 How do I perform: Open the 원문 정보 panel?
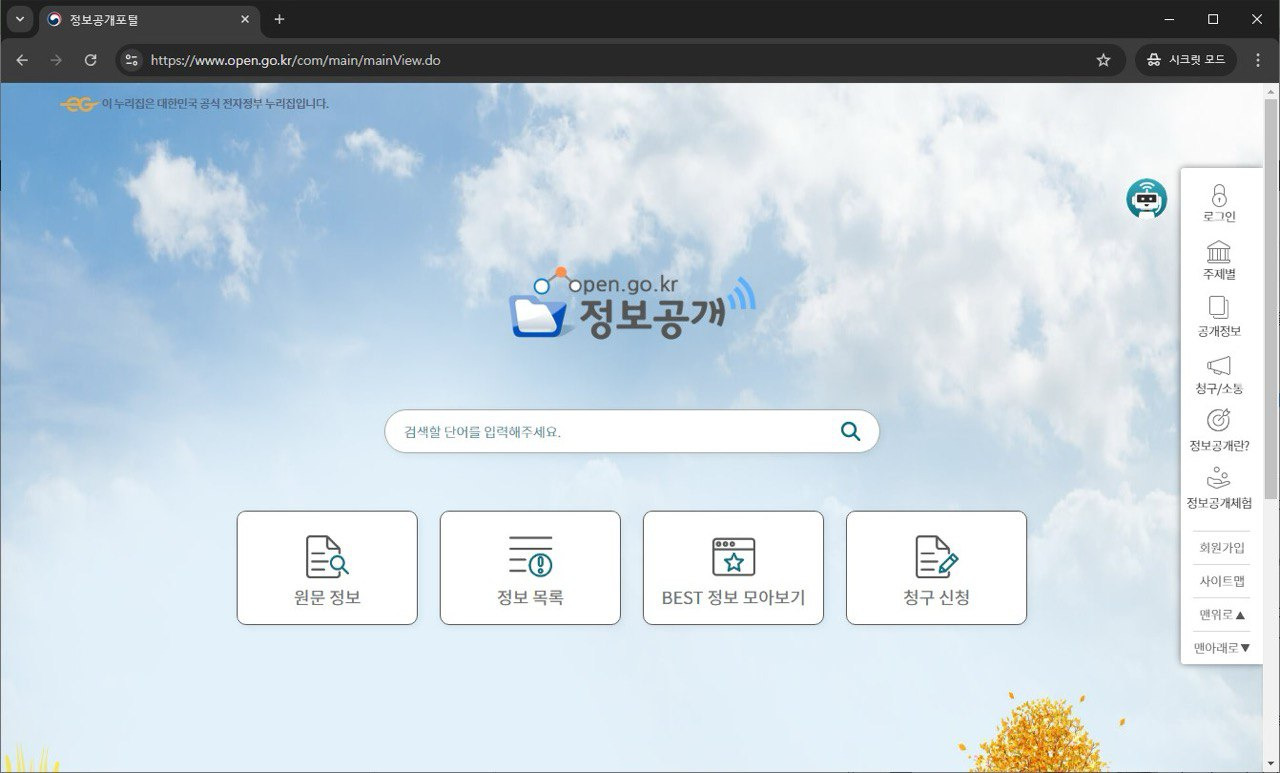[327, 567]
